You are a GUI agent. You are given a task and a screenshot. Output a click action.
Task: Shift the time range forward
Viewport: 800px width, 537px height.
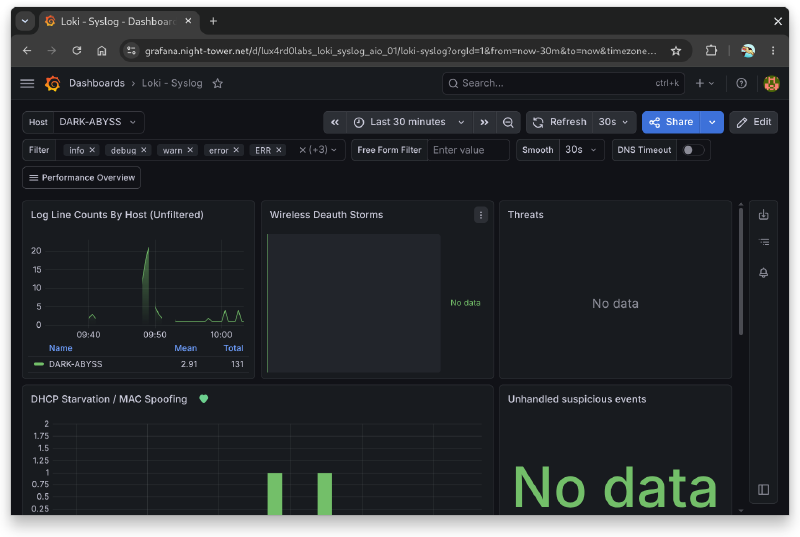[484, 122]
